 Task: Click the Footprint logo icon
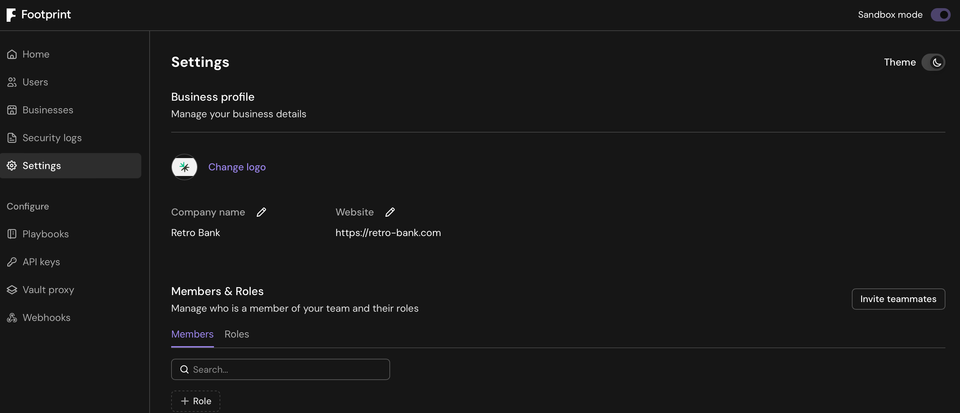point(11,15)
